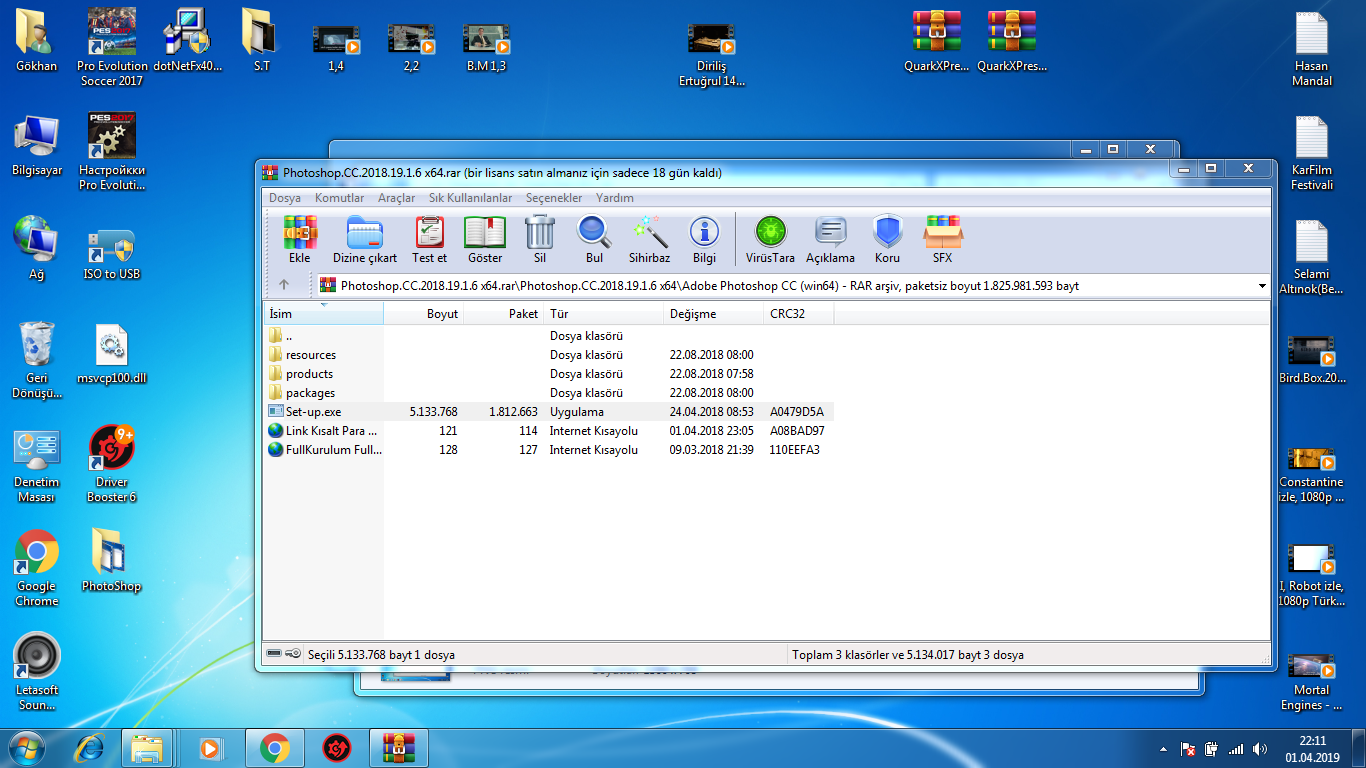Create SFX archive with SFX icon

tap(943, 240)
